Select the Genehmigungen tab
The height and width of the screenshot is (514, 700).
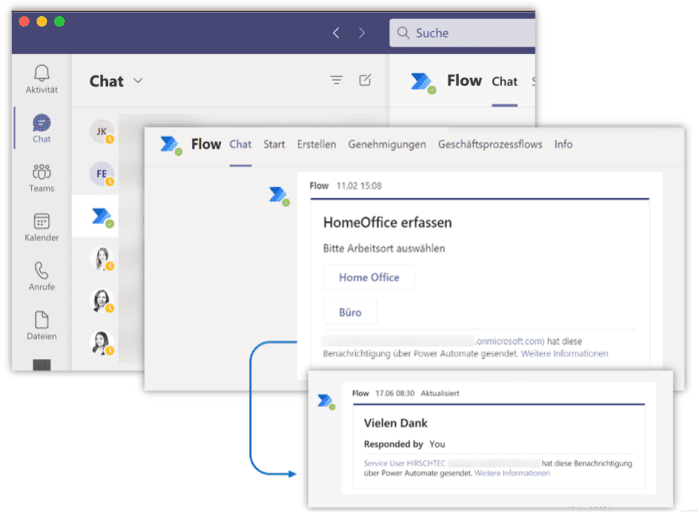pos(387,144)
